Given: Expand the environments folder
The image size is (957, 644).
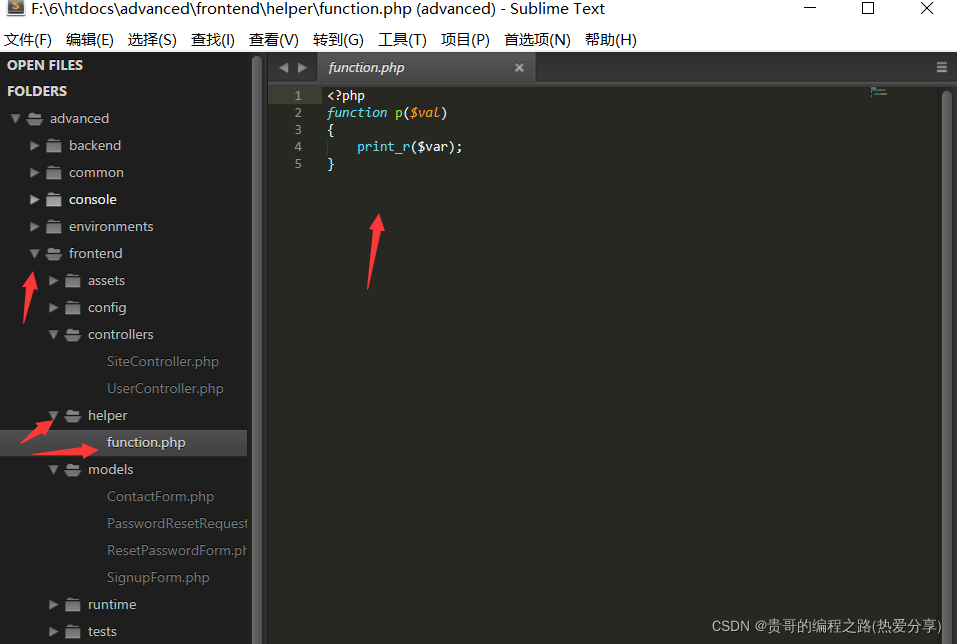Looking at the screenshot, I should tap(34, 226).
